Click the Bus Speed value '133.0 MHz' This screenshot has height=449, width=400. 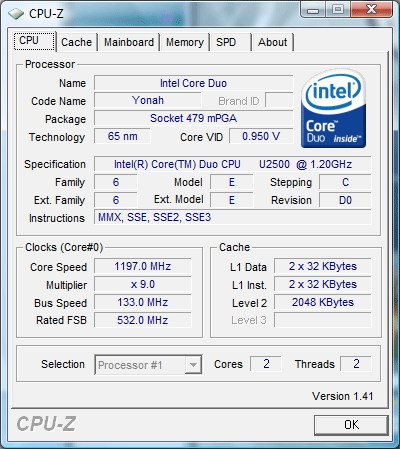tap(143, 302)
